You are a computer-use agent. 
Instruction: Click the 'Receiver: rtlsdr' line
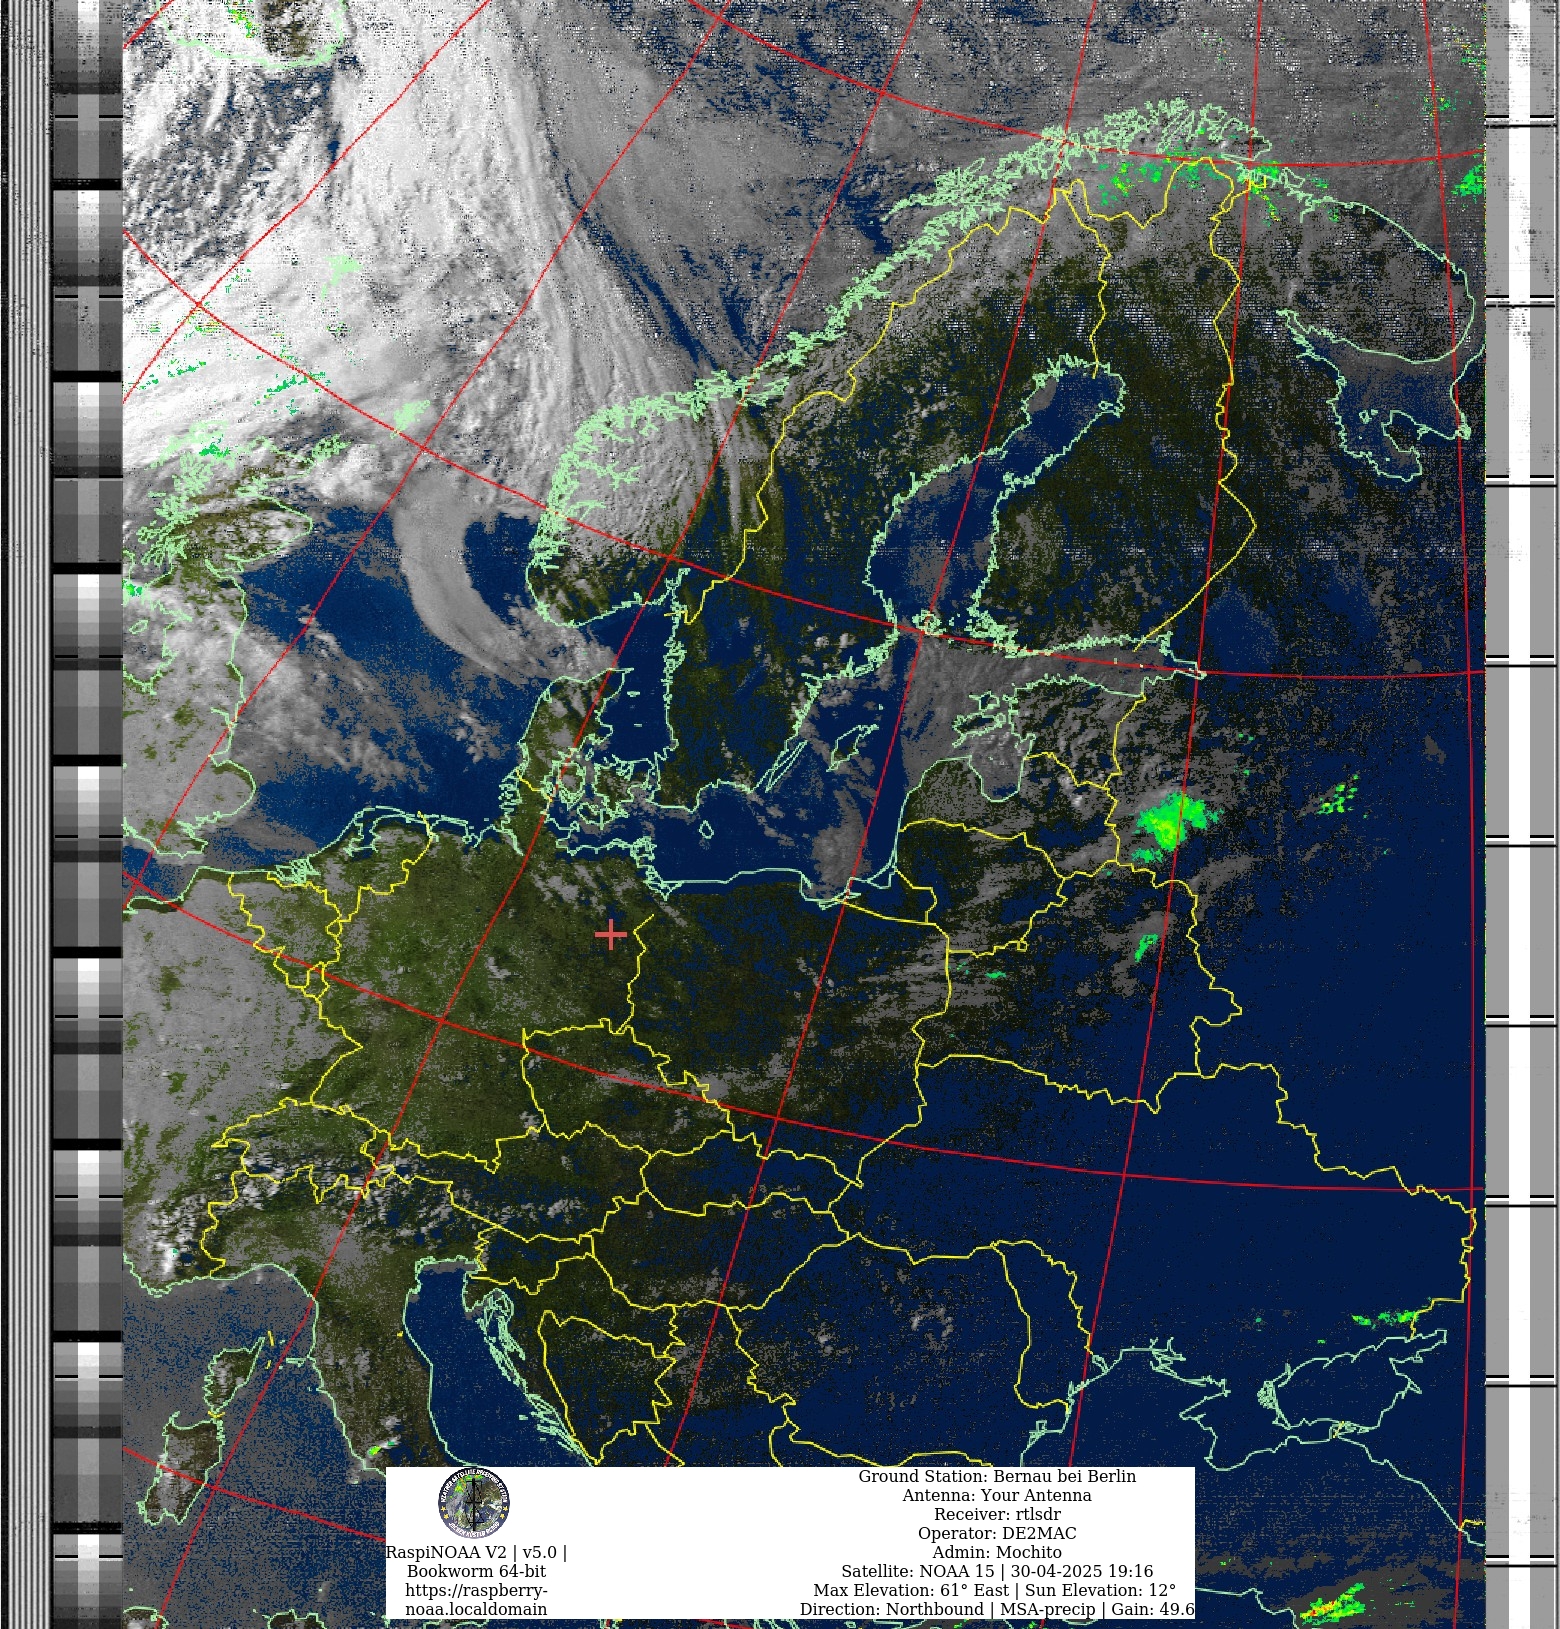pyautogui.click(x=997, y=1514)
